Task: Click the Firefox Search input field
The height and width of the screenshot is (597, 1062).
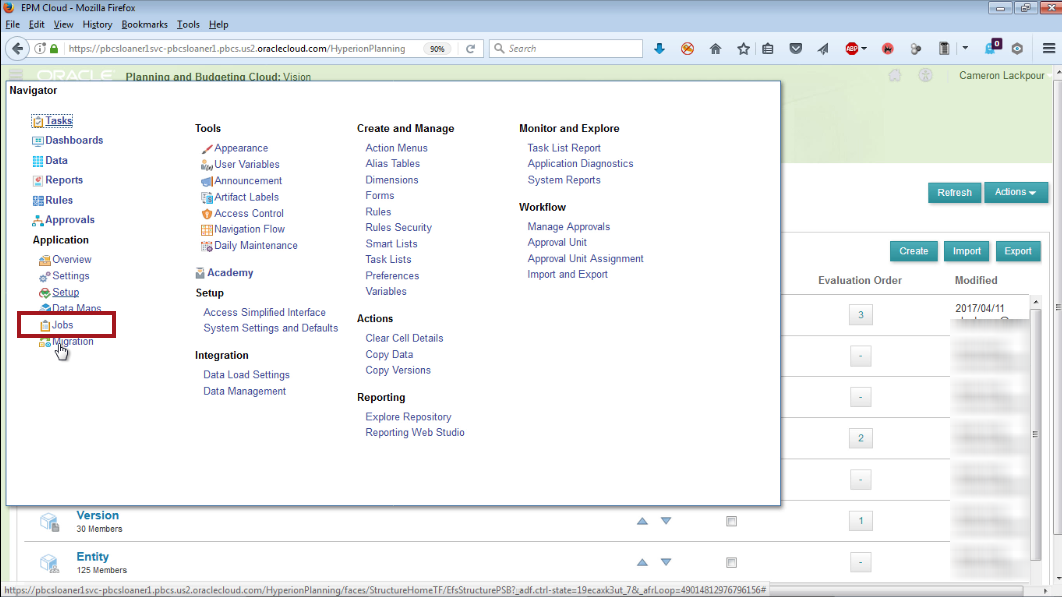Action: coord(566,49)
